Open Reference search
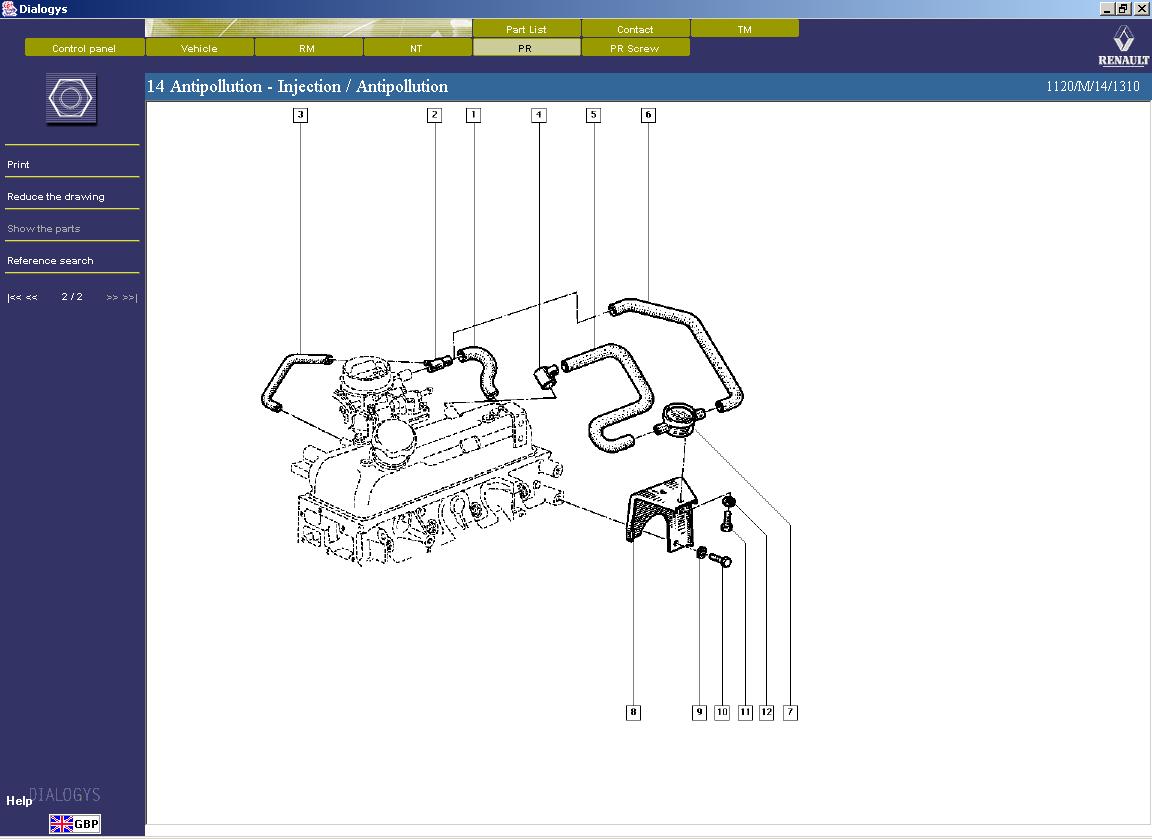Viewport: 1152px width, 839px height. [x=50, y=261]
